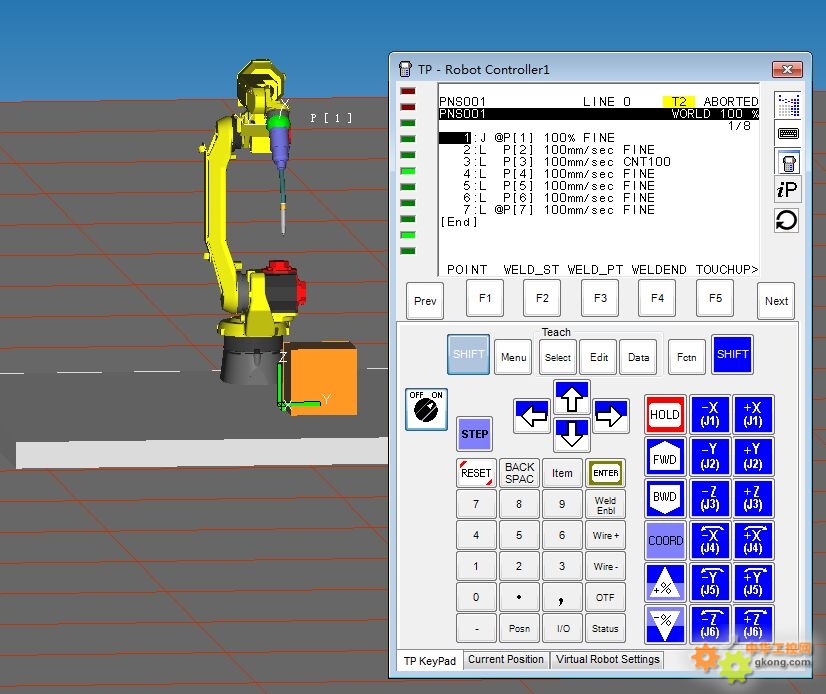Open the Menu key

[x=514, y=357]
